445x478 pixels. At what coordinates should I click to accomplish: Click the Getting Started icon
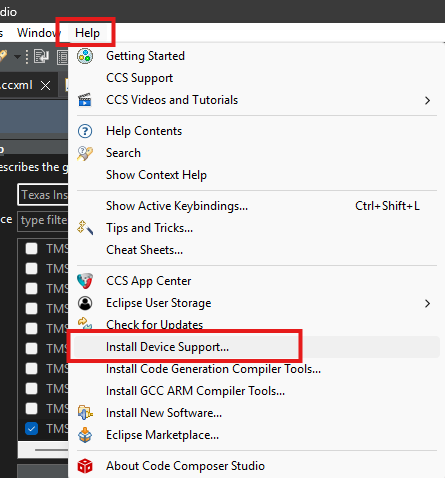pyautogui.click(x=85, y=56)
